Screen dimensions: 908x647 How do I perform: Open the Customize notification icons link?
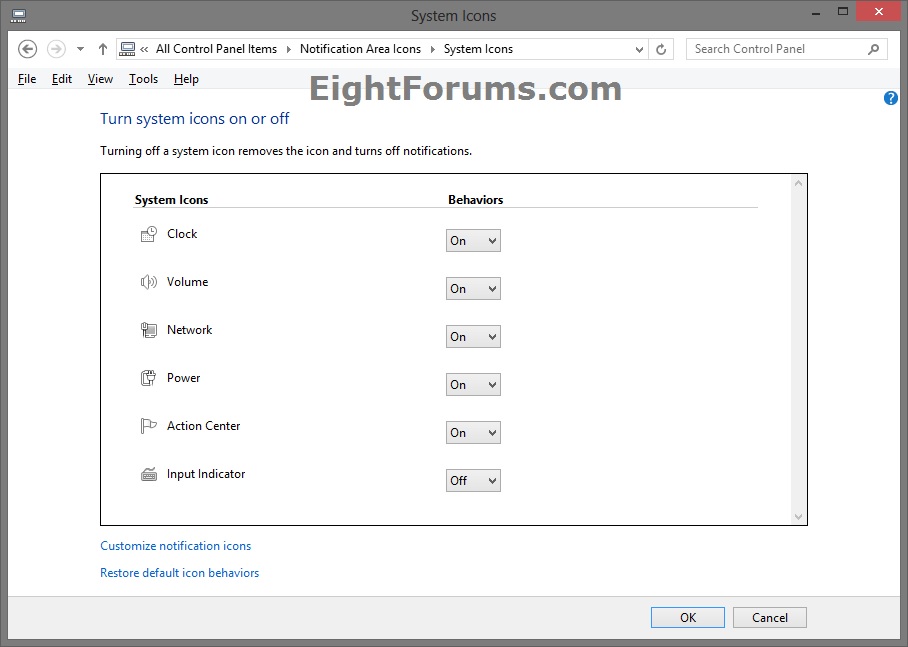[x=176, y=546]
